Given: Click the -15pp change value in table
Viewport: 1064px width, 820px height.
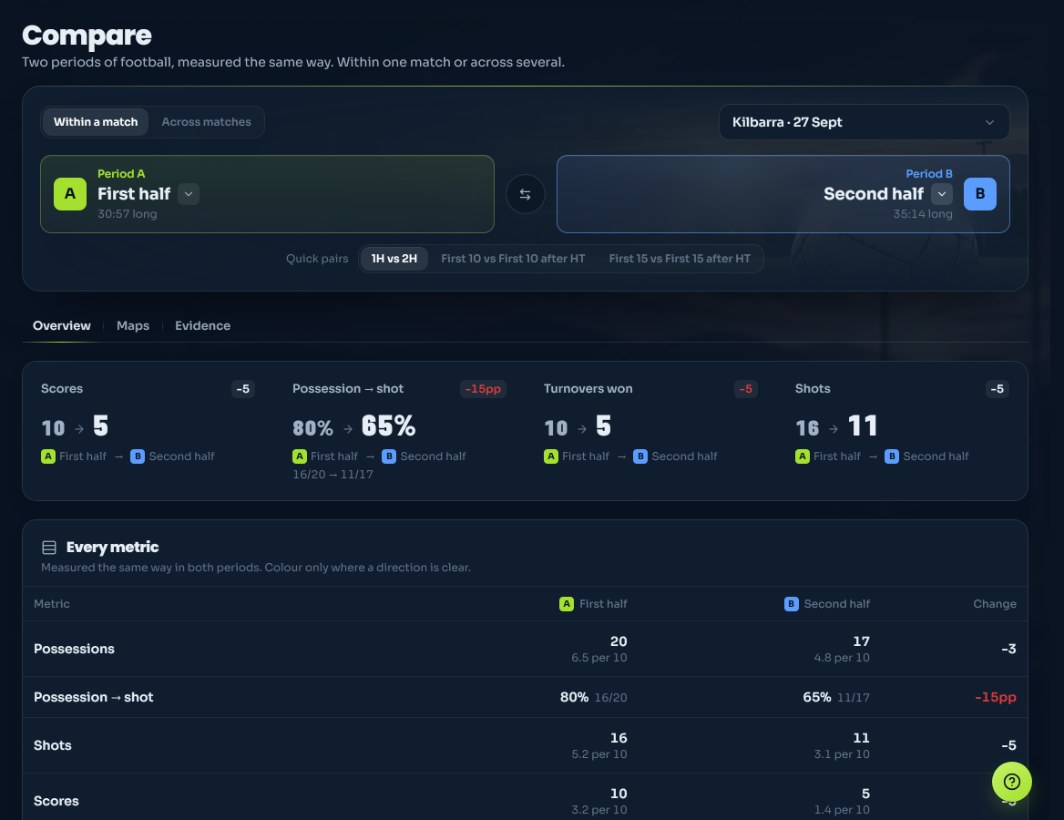Looking at the screenshot, I should [995, 697].
